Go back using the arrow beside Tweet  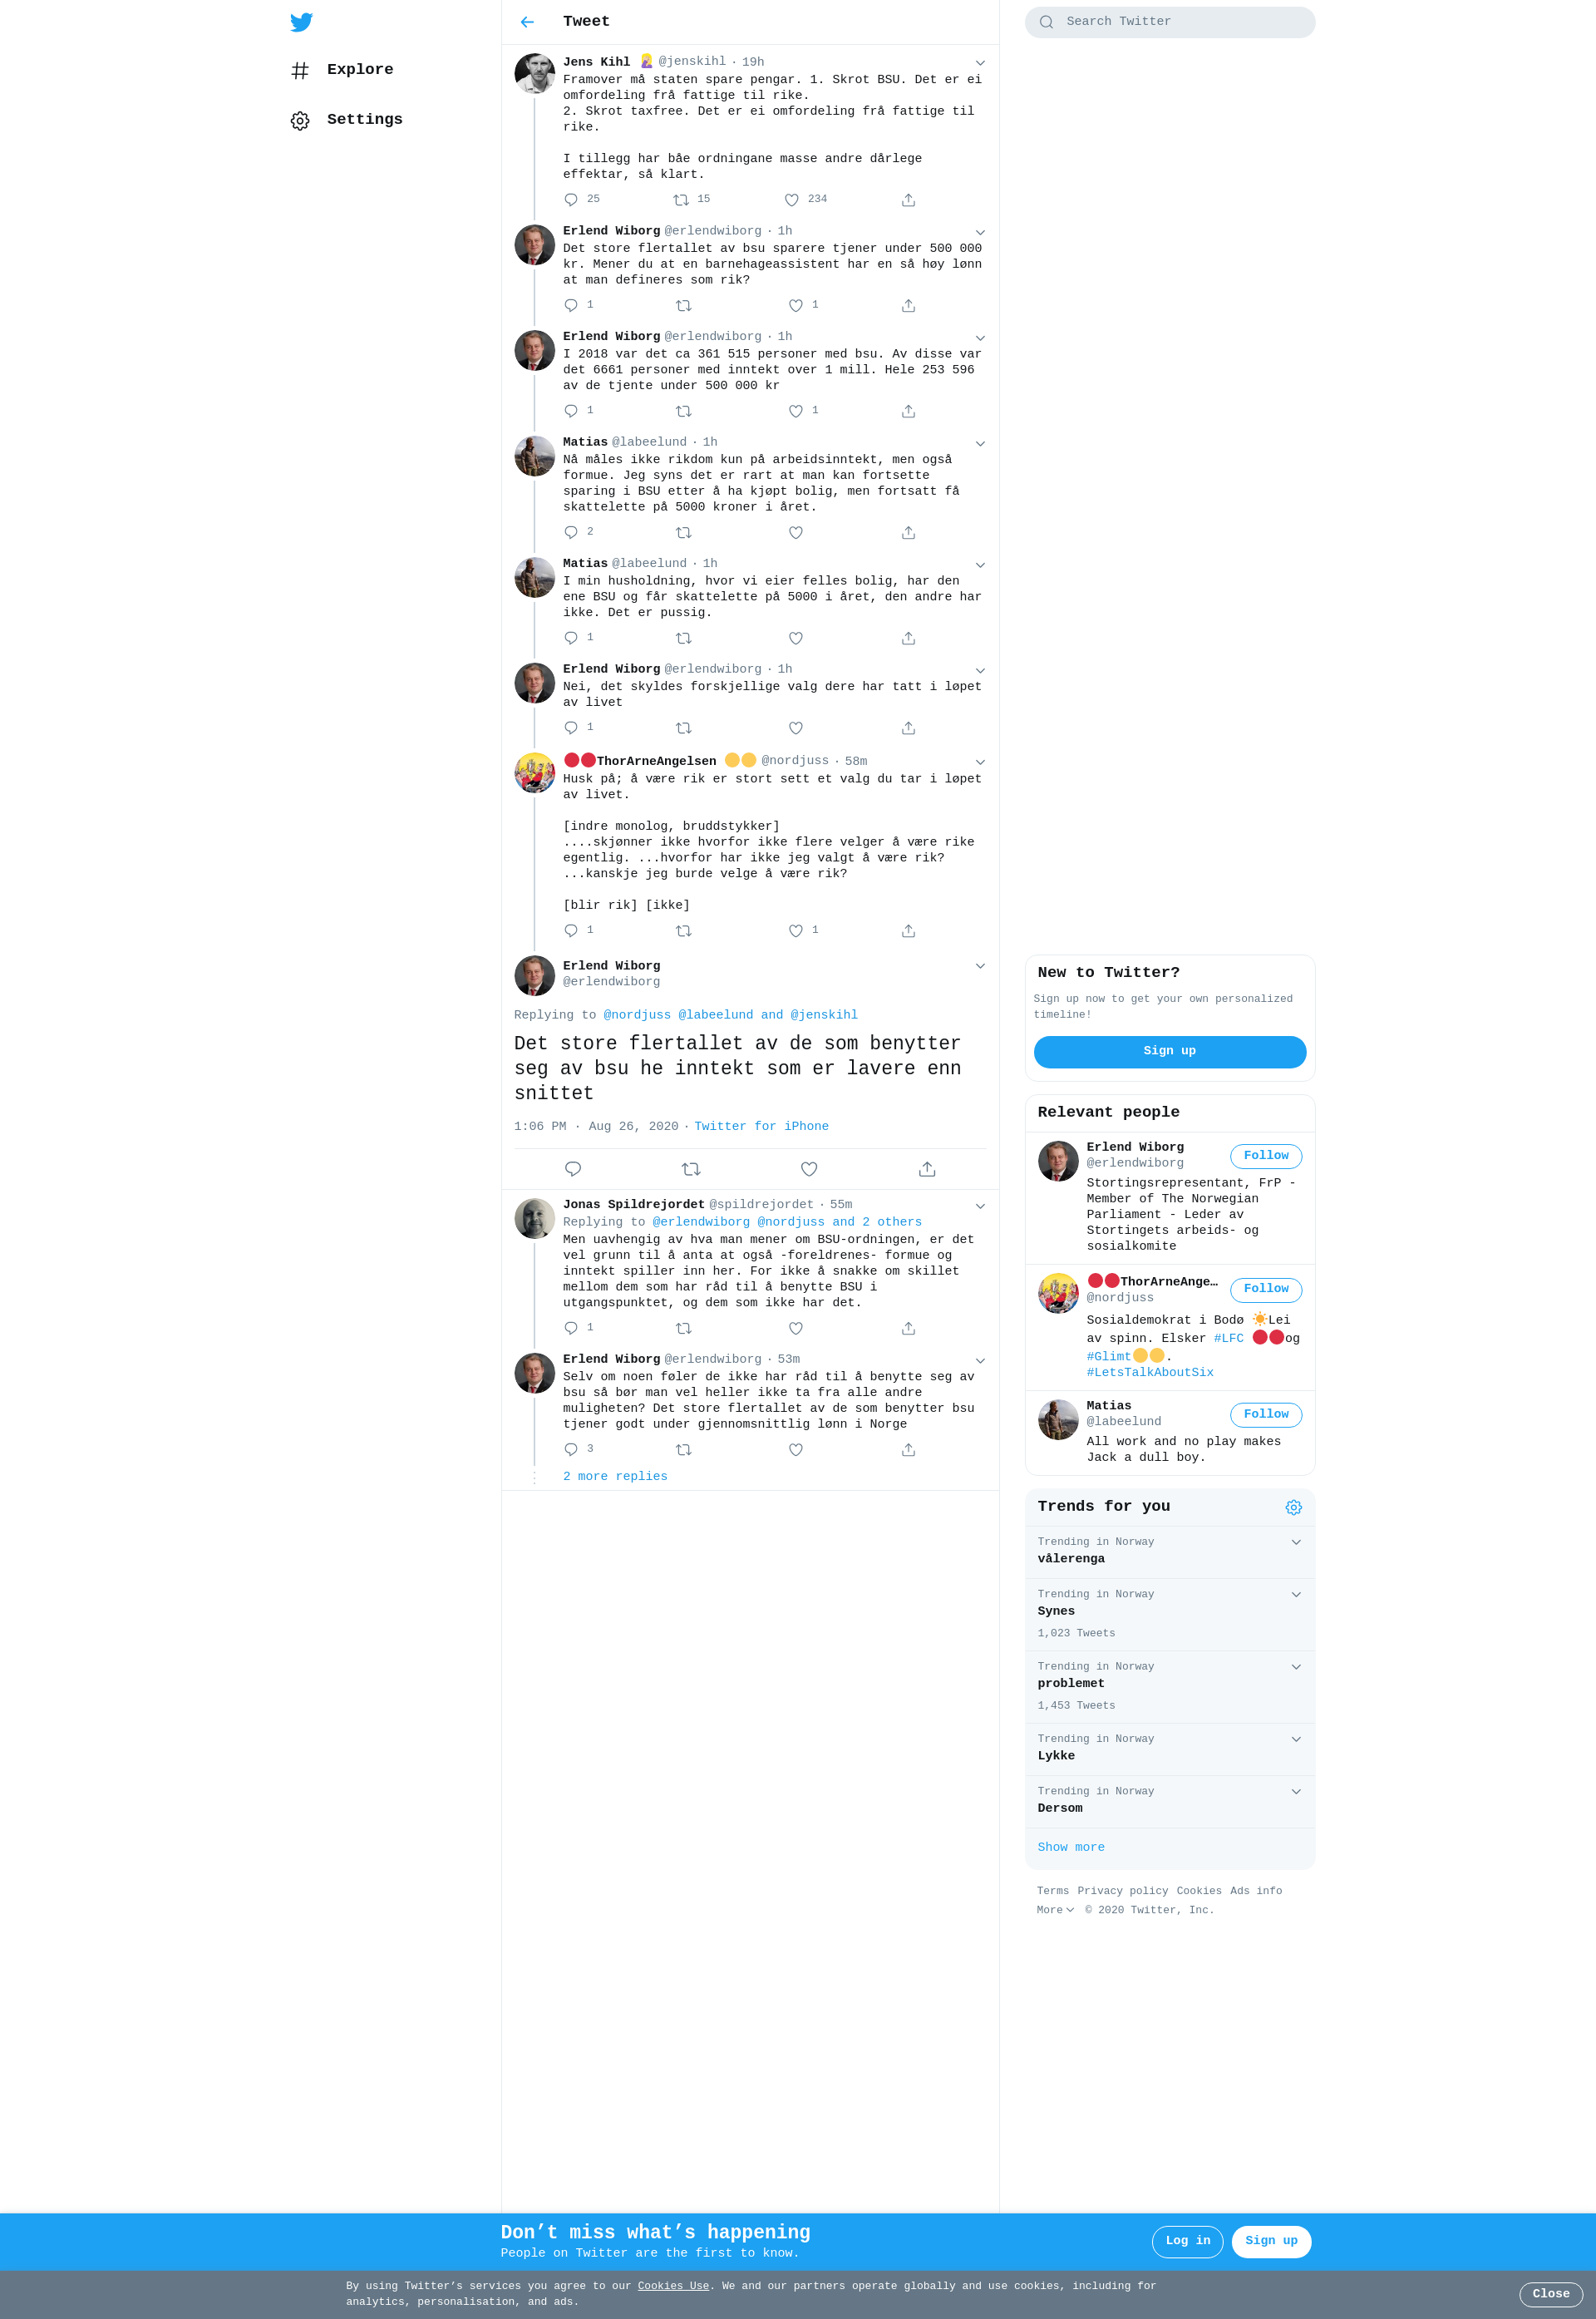point(527,22)
